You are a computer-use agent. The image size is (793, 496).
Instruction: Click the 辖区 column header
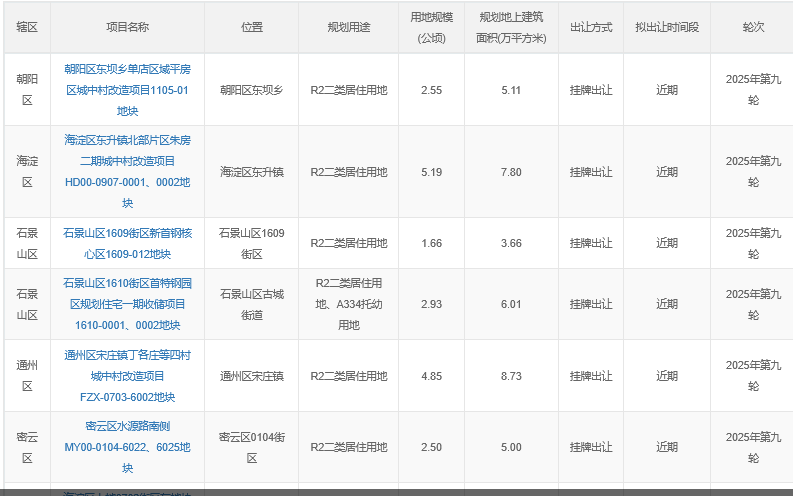click(26, 27)
